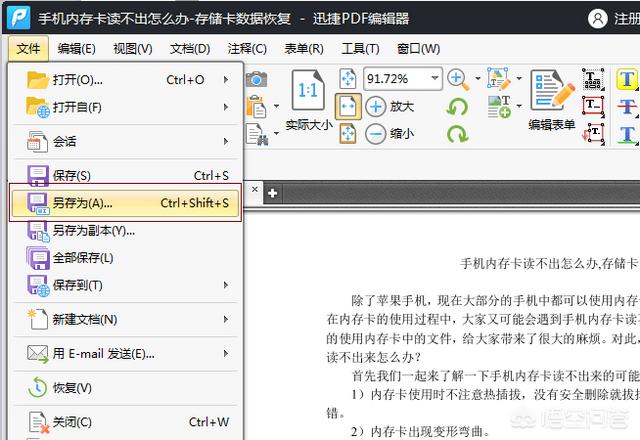Choose 保存(S) in file menu

pyautogui.click(x=126, y=176)
